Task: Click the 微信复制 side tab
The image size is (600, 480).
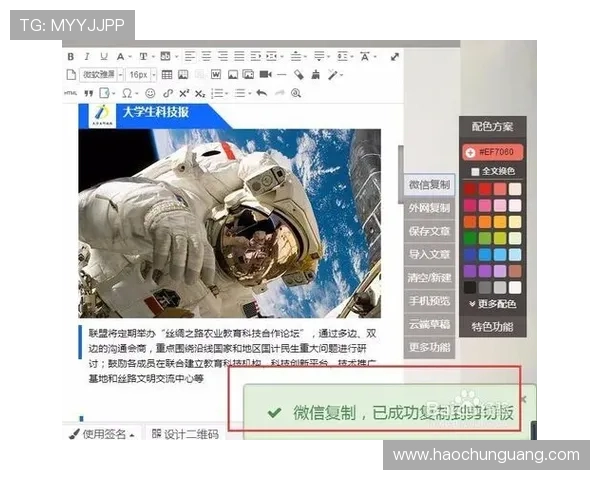Action: pyautogui.click(x=429, y=184)
